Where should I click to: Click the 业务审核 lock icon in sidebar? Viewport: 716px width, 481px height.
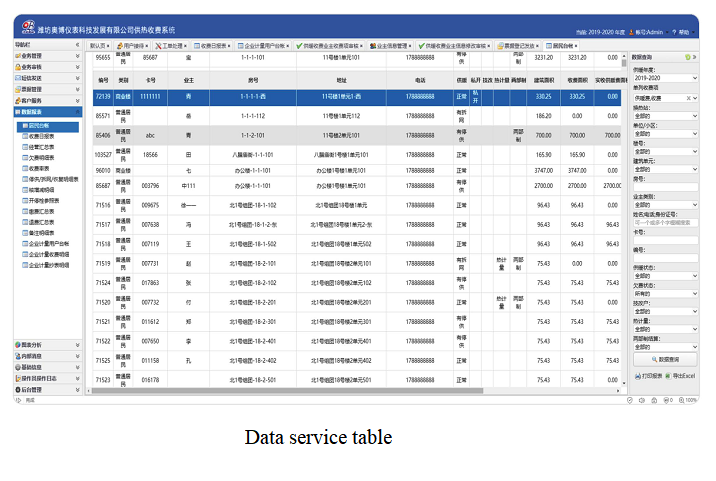[x=18, y=67]
